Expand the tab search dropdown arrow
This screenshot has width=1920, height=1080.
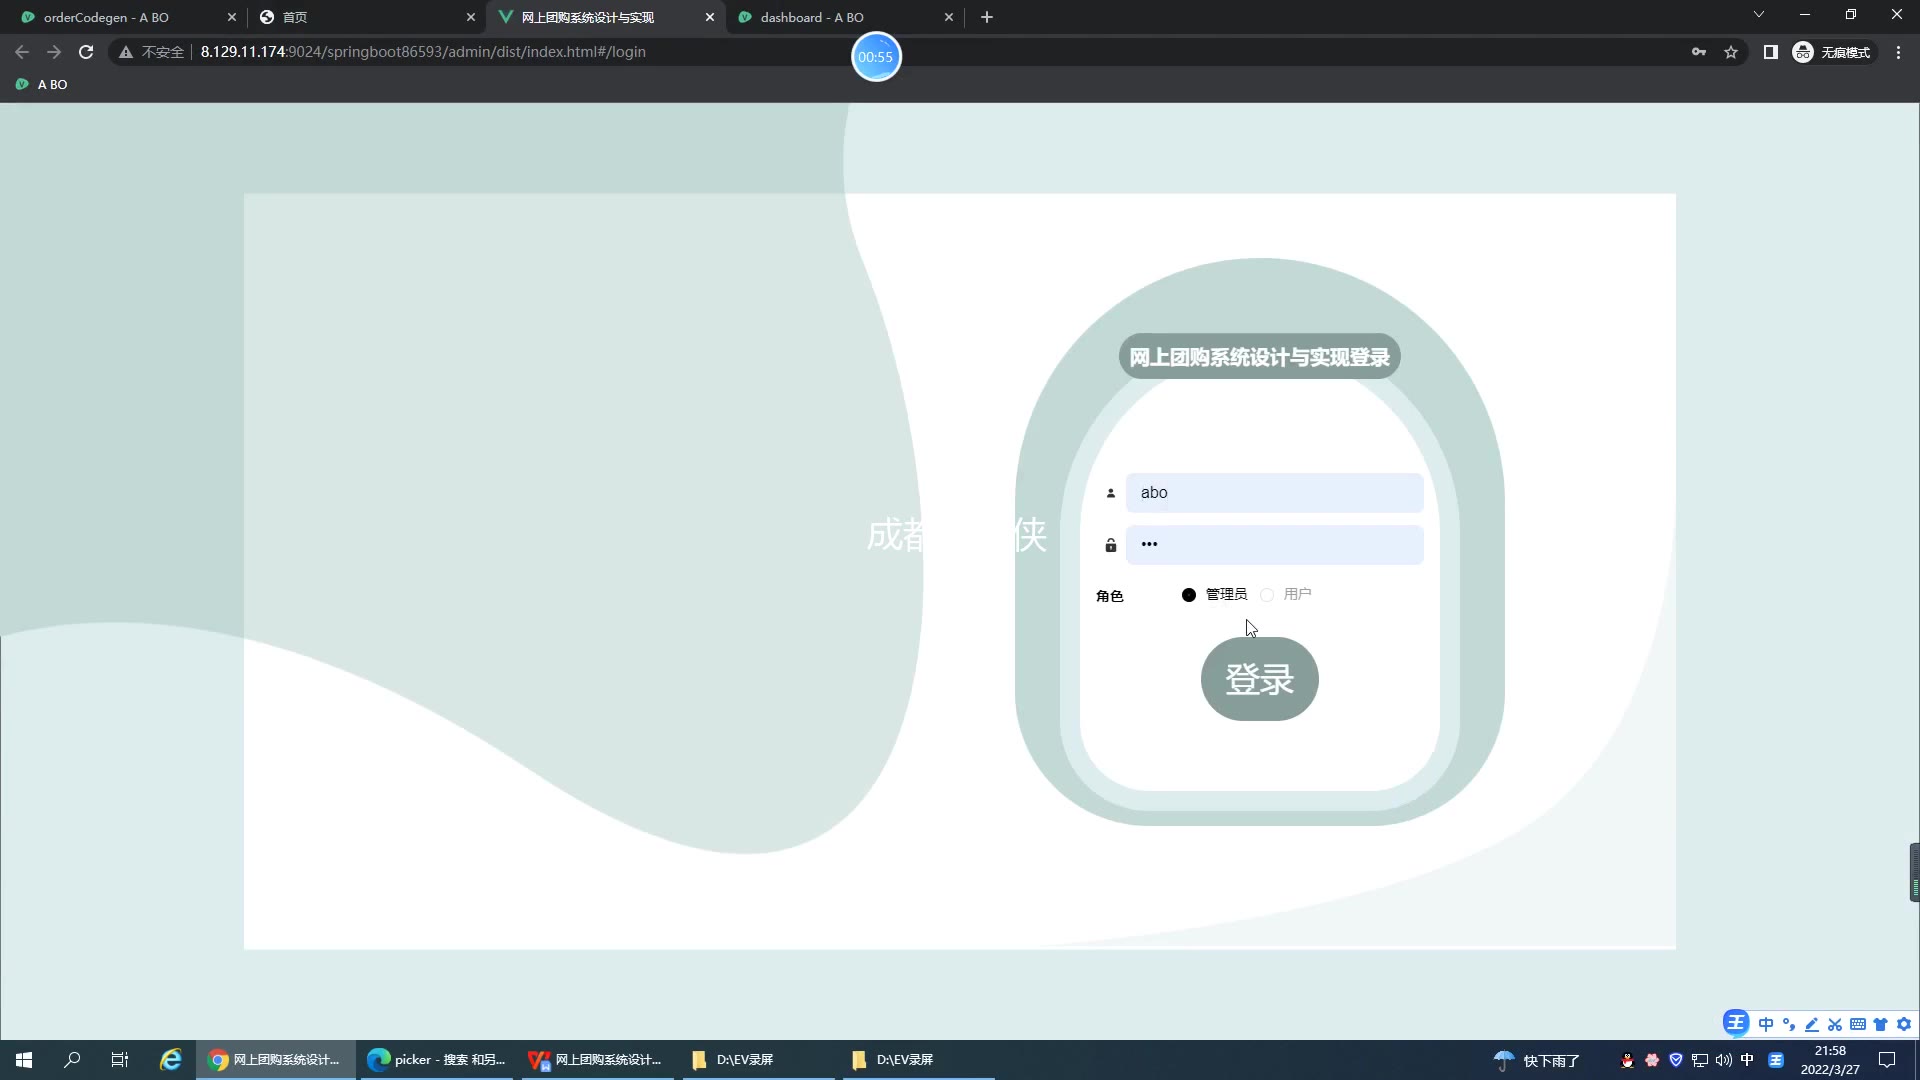click(x=1758, y=15)
